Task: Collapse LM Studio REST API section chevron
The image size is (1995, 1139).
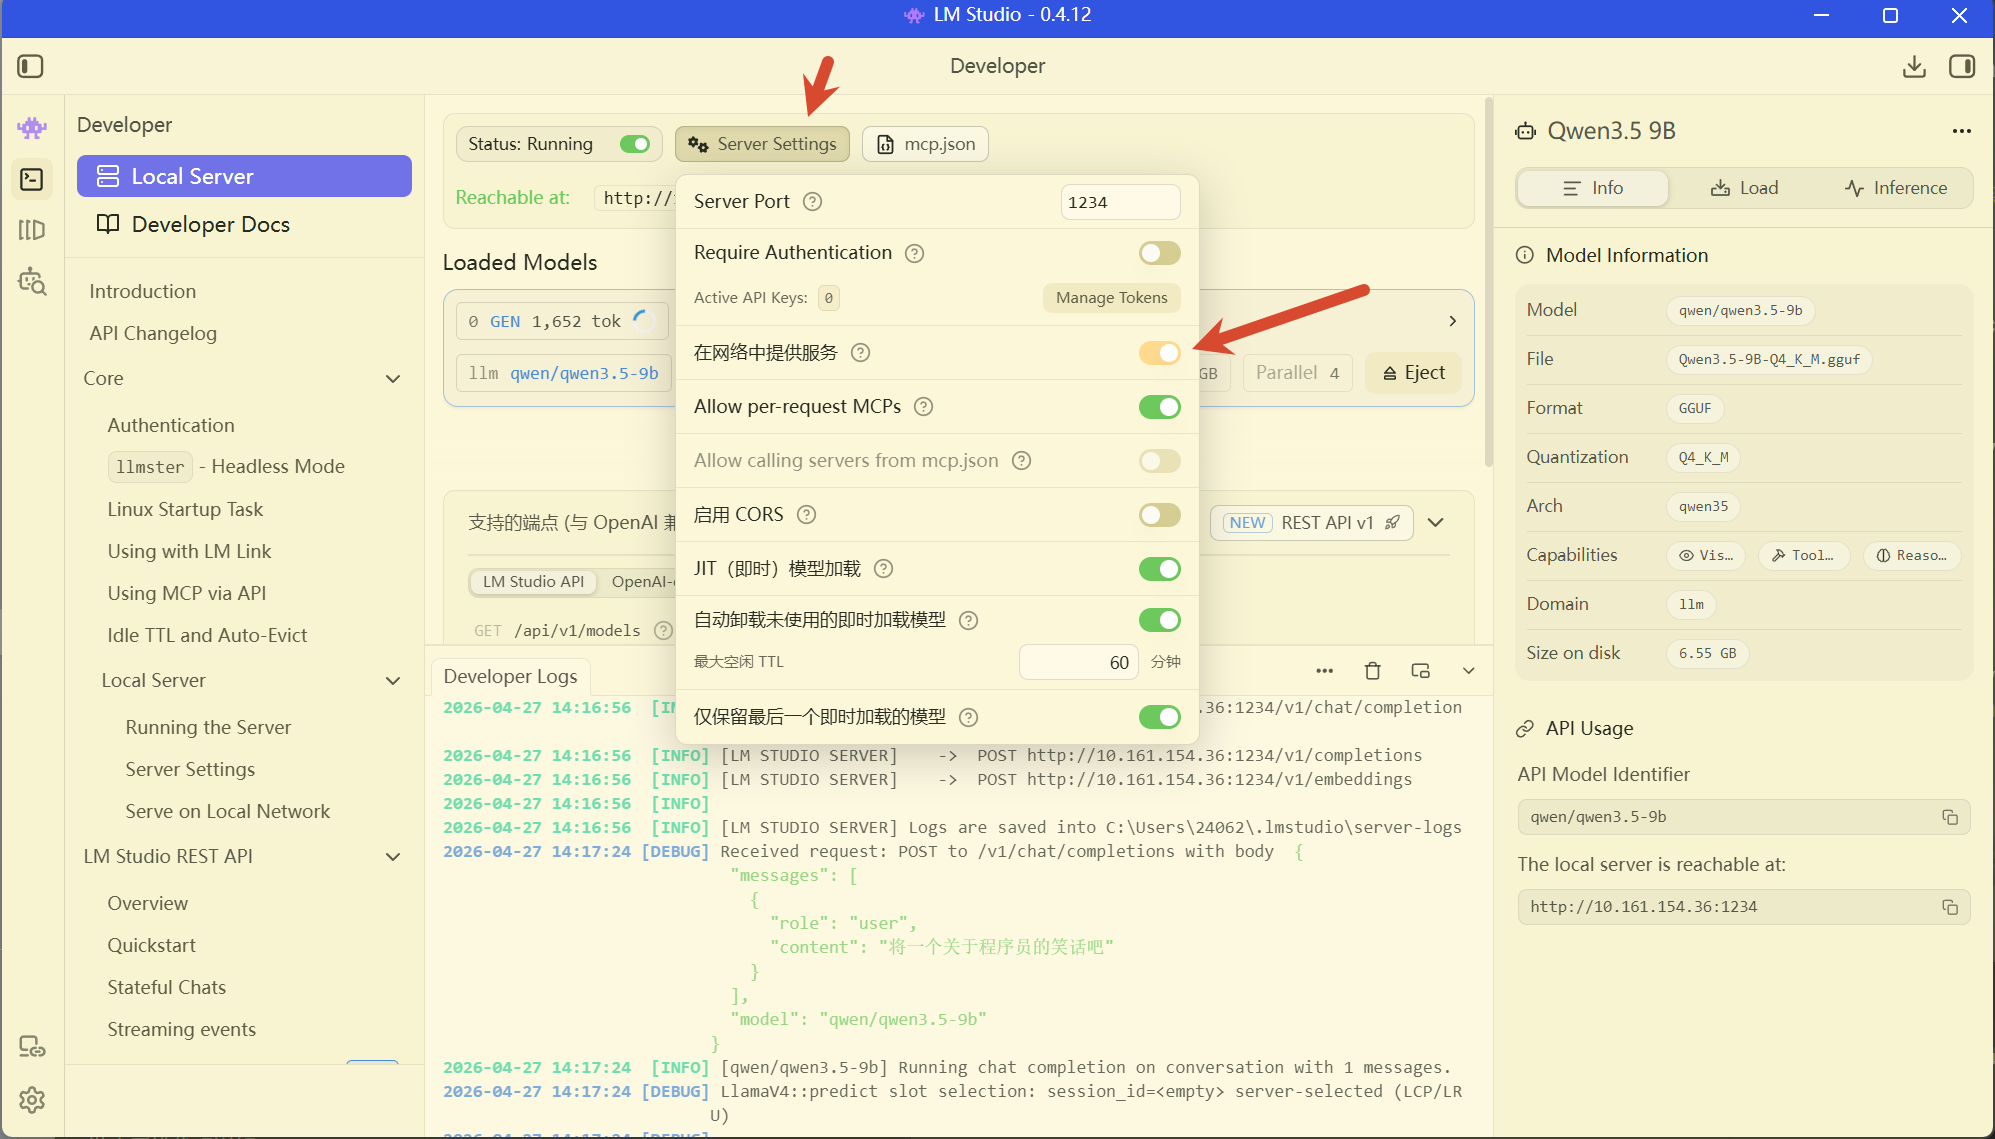Action: coord(393,857)
